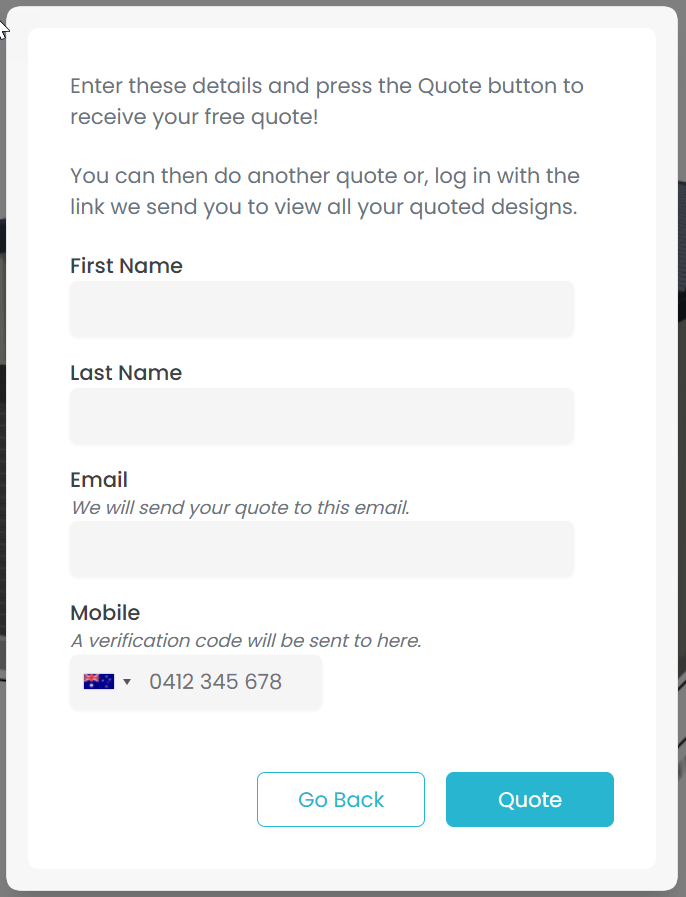Click the mobile number field showing 0412 345 678
This screenshot has width=686, height=897.
pyautogui.click(x=230, y=682)
